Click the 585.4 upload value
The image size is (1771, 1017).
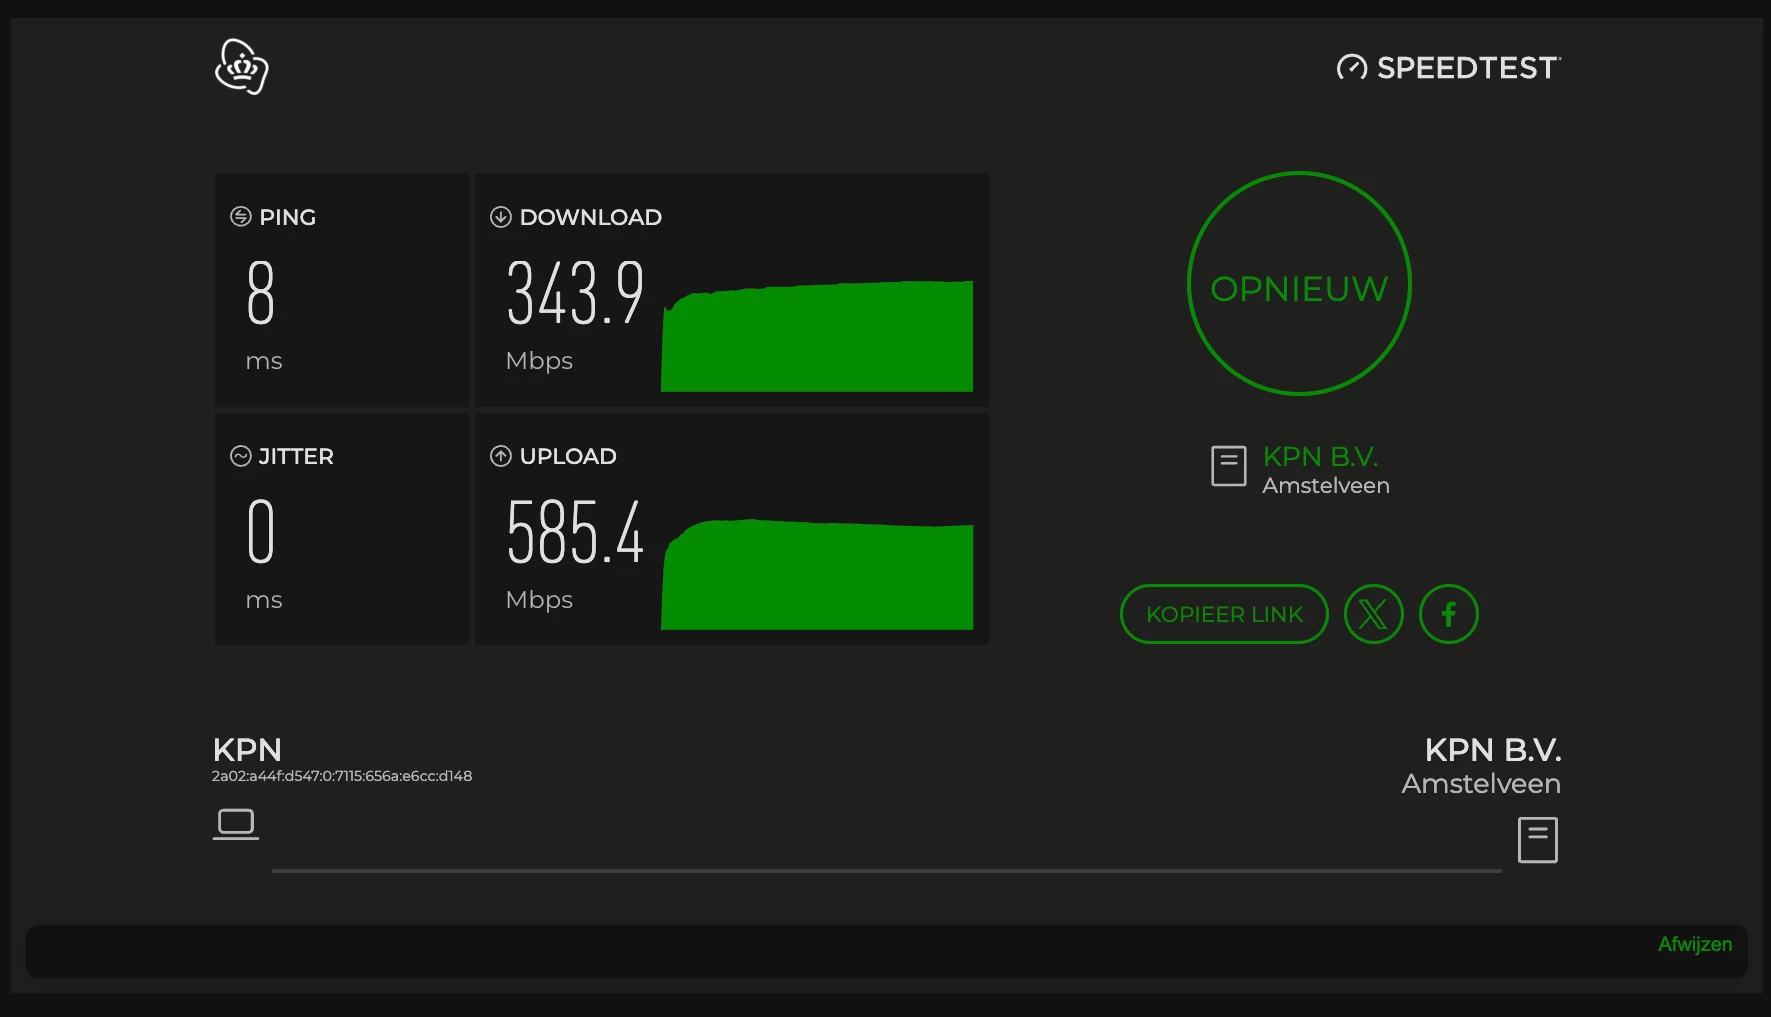pyautogui.click(x=575, y=532)
